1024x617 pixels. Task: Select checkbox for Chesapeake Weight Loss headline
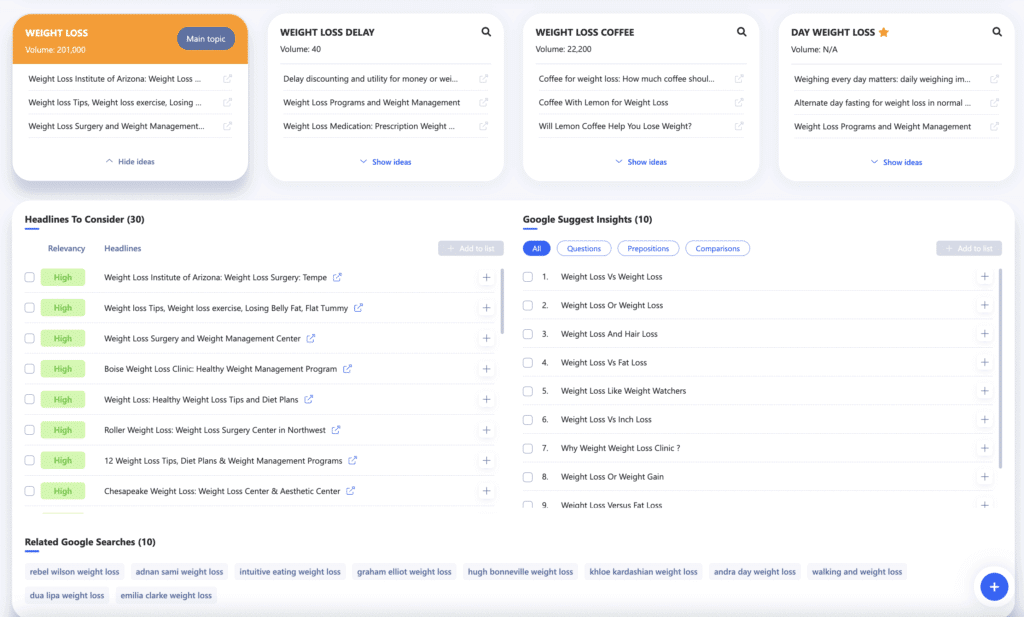tap(30, 491)
